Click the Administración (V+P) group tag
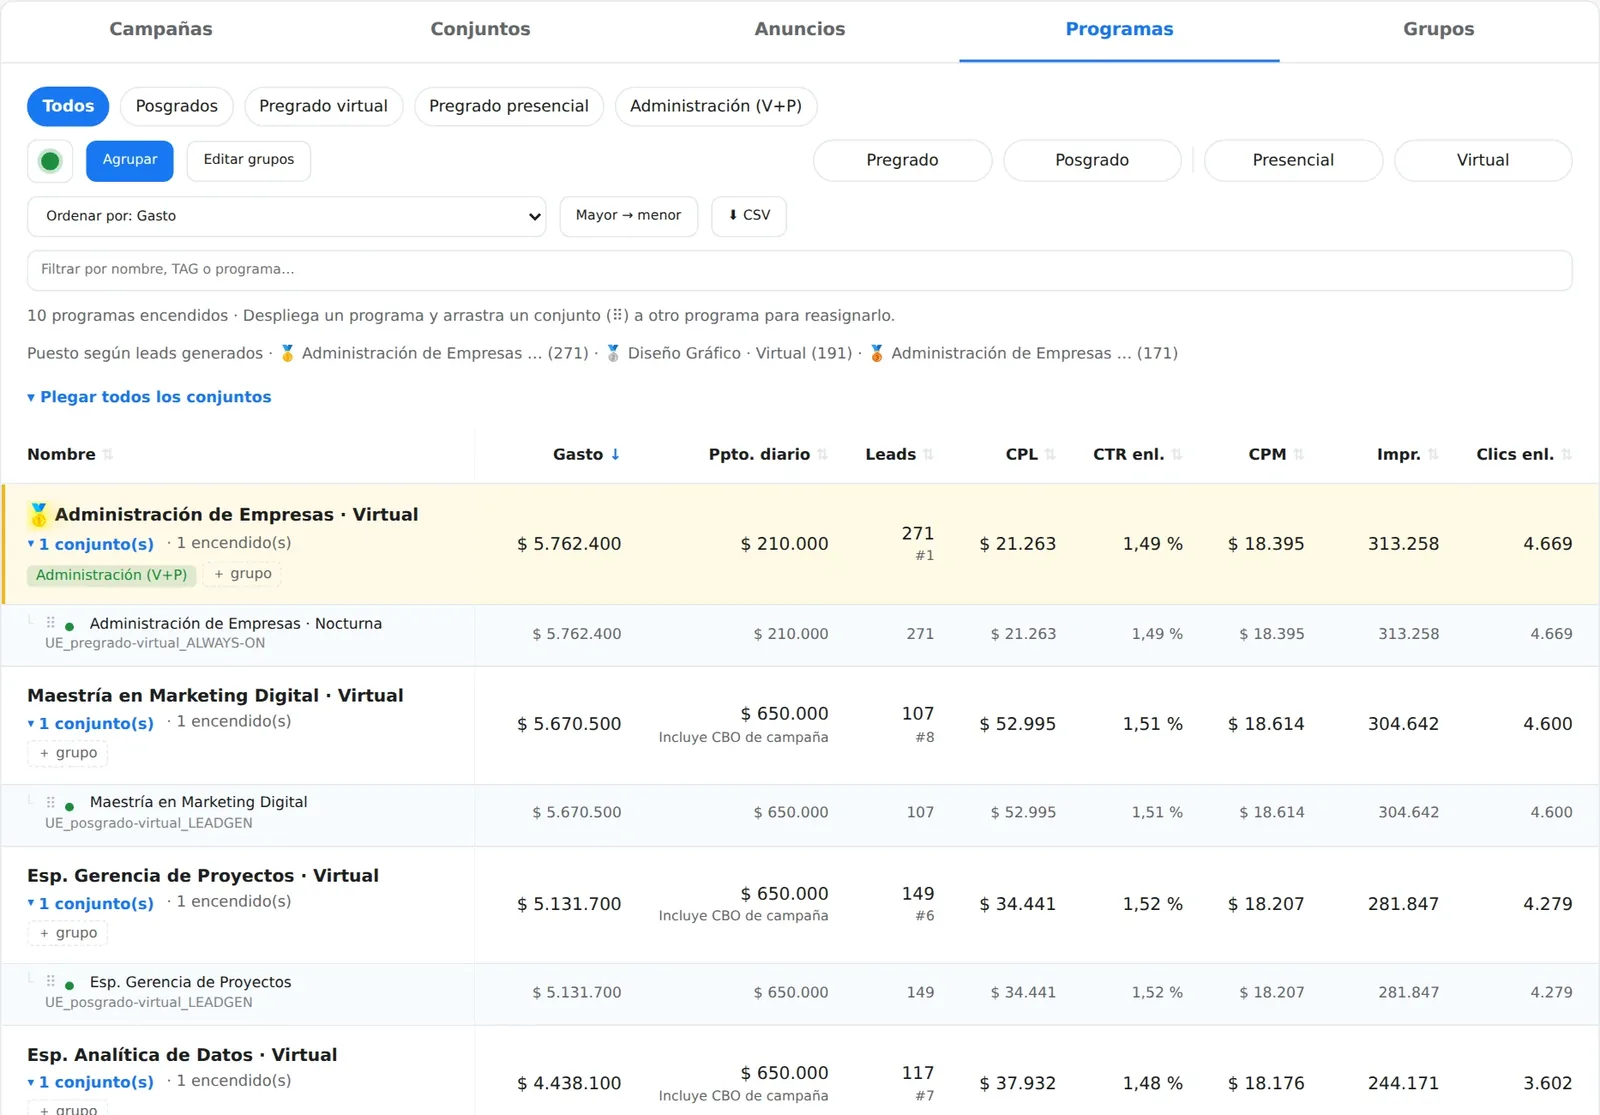 112,575
